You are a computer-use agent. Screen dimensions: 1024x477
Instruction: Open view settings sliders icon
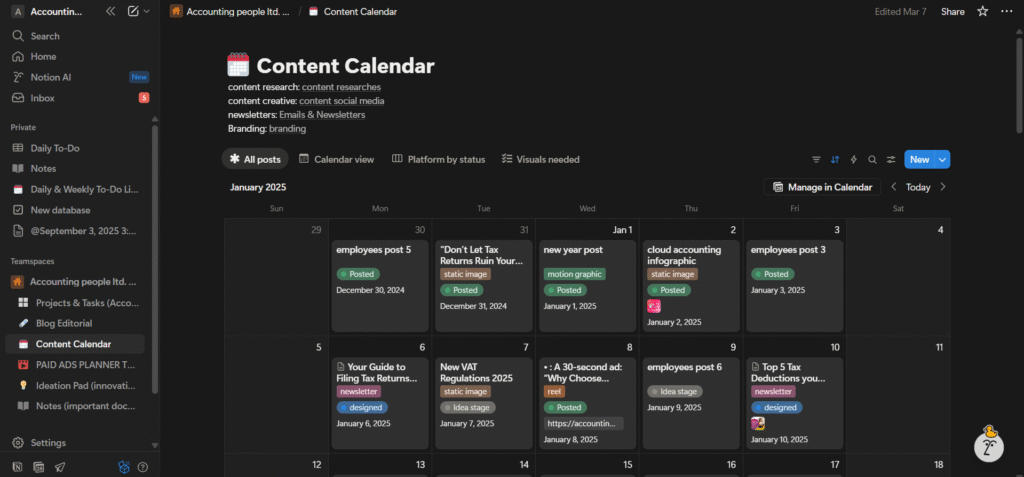pyautogui.click(x=890, y=159)
